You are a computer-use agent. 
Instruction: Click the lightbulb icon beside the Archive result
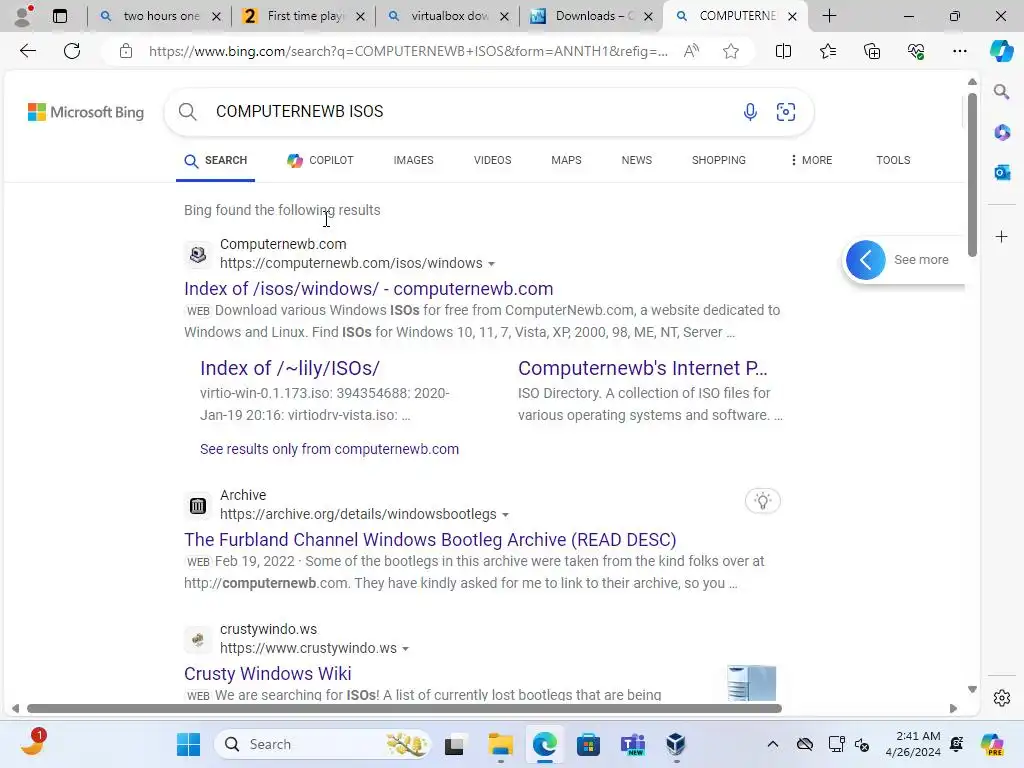[x=763, y=501]
